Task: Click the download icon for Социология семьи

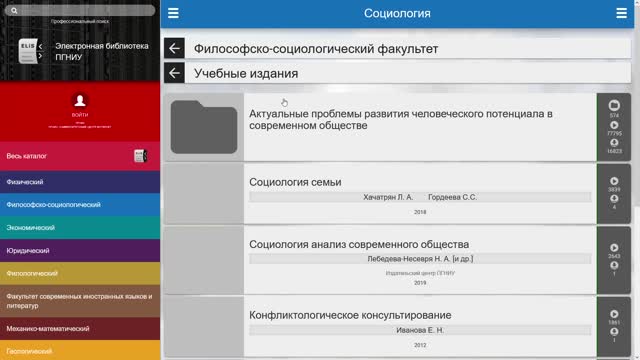Action: [614, 199]
